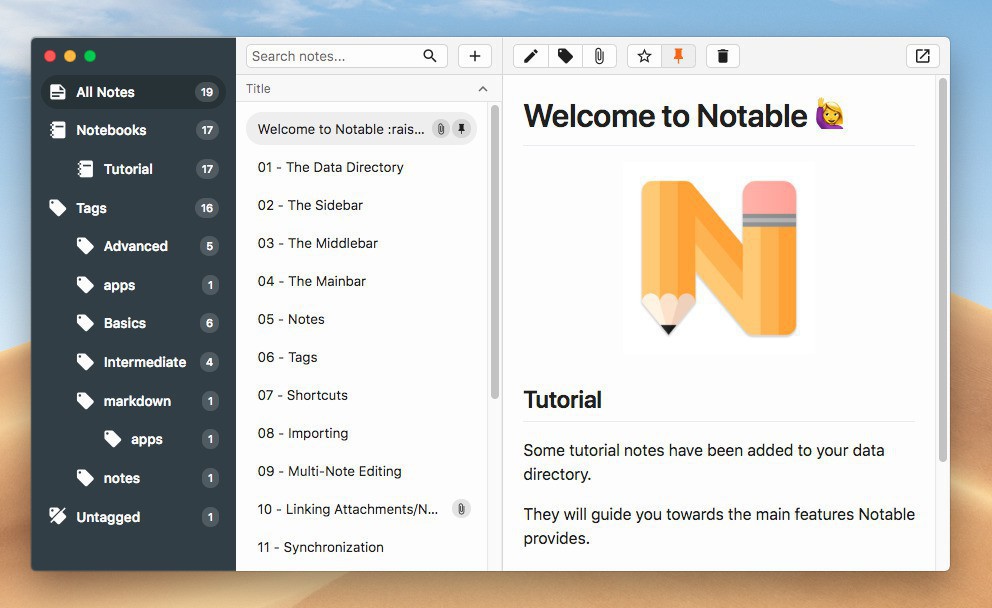
Task: Collapse the Notebooks section in sidebar
Action: tap(111, 130)
